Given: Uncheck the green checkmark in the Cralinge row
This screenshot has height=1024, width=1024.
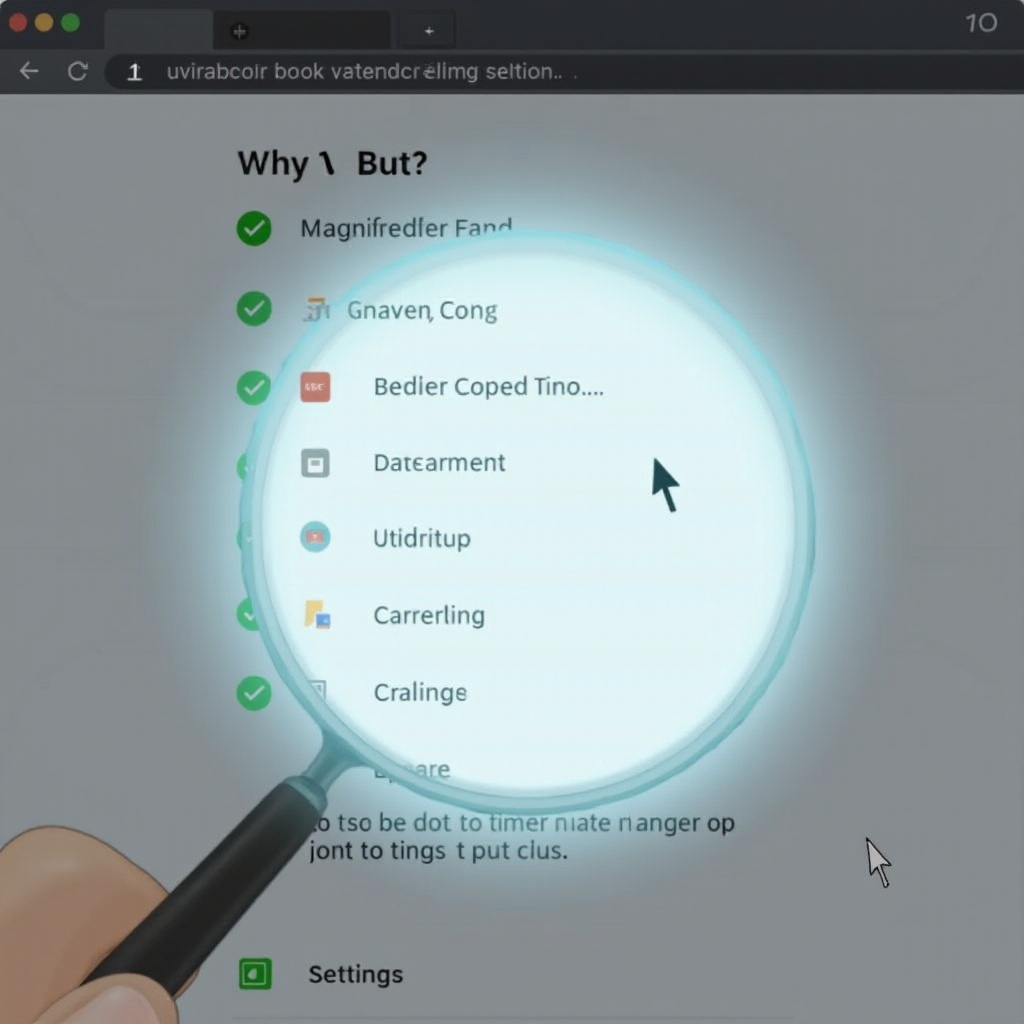Looking at the screenshot, I should coord(254,692).
